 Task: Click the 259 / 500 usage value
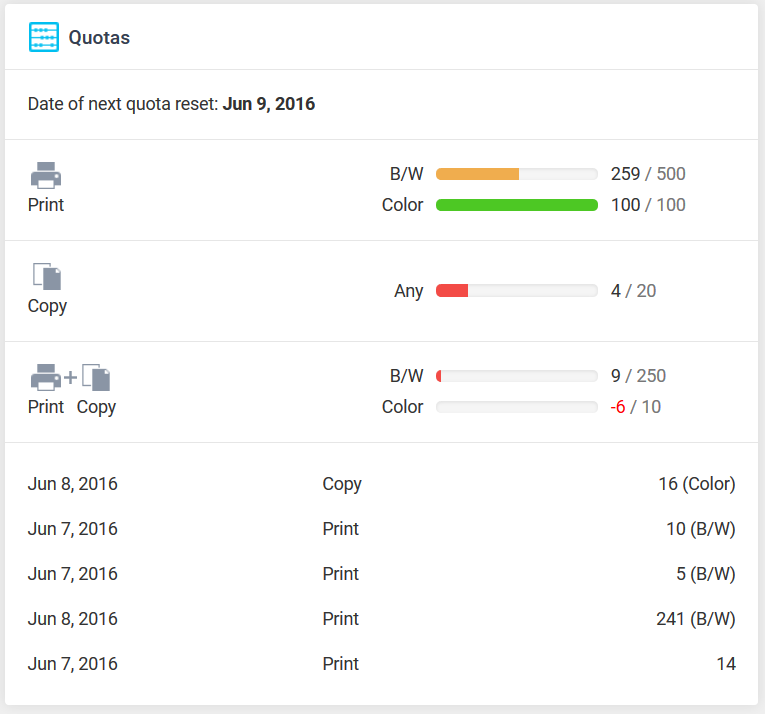pos(647,174)
